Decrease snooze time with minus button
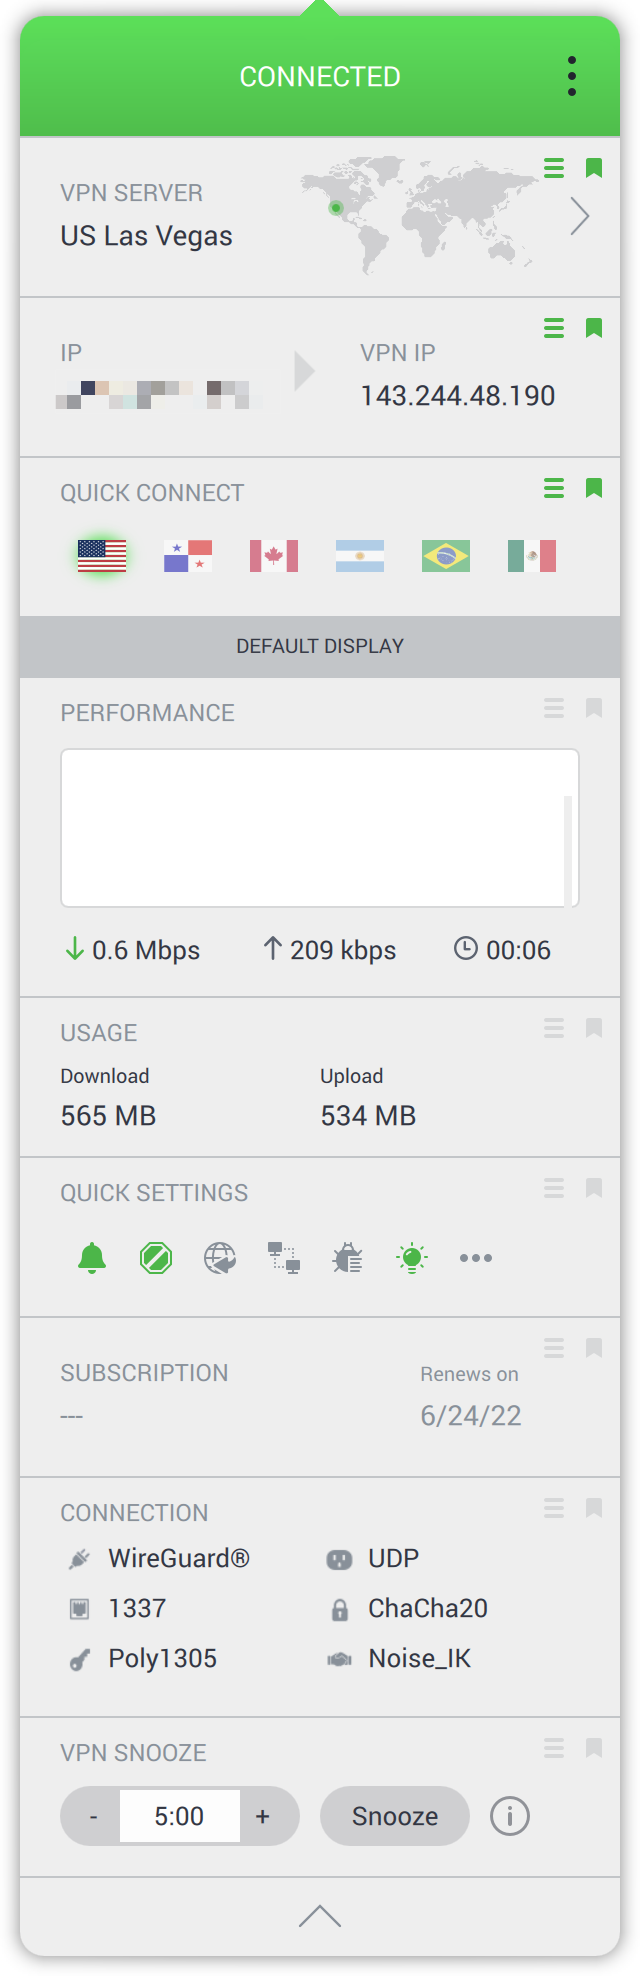This screenshot has height=1976, width=640. (x=93, y=1816)
